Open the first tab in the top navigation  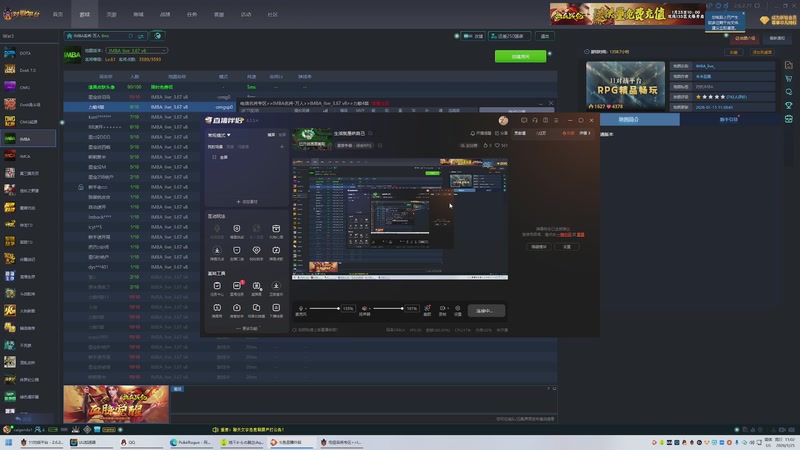click(58, 14)
